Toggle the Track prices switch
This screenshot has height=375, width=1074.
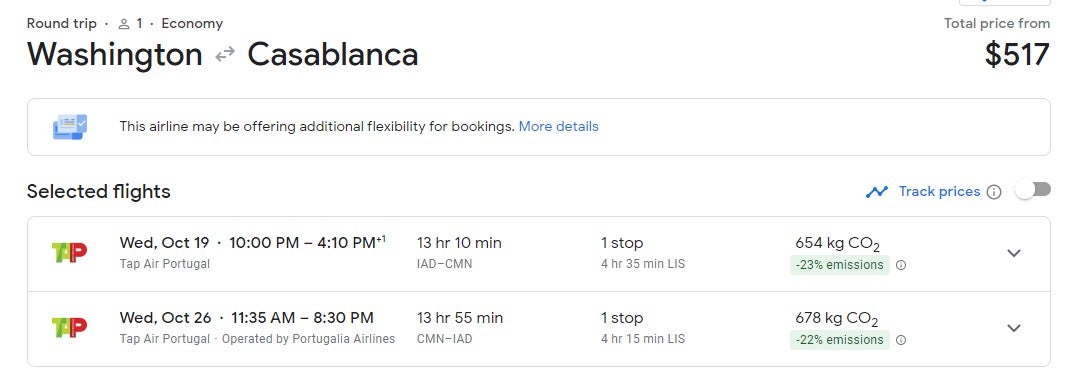[1033, 190]
